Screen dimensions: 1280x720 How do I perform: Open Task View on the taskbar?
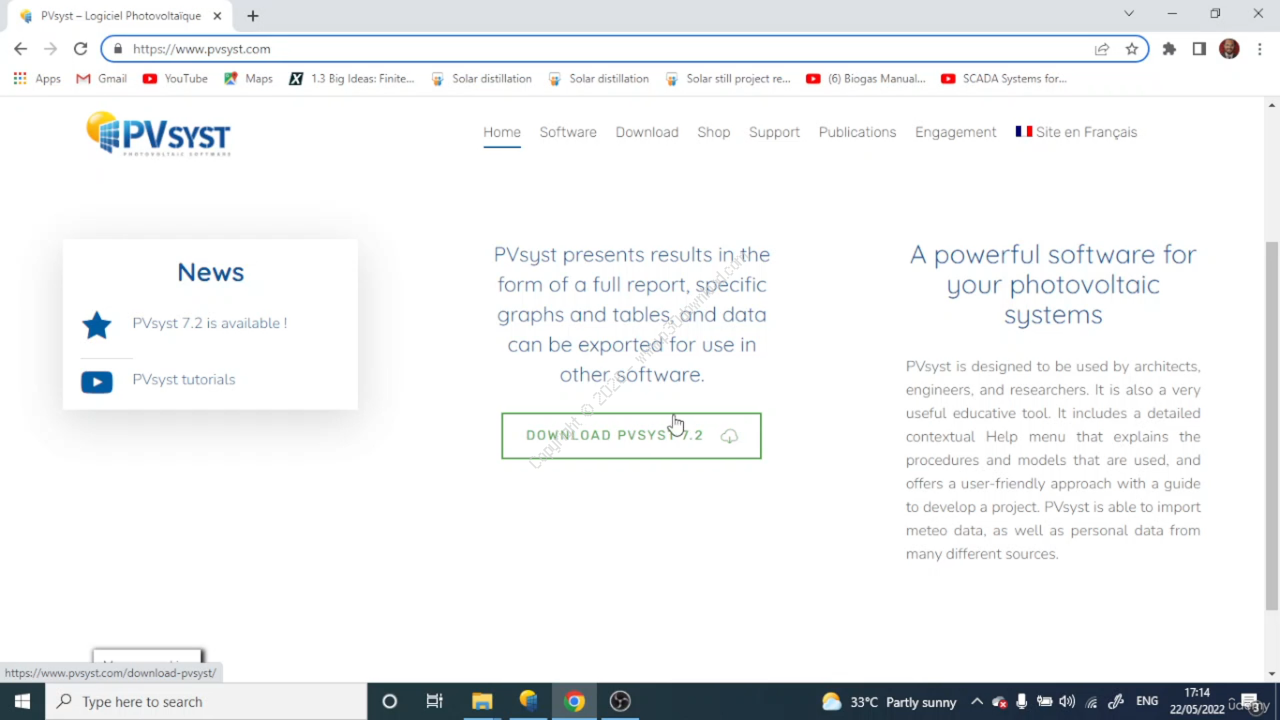435,701
